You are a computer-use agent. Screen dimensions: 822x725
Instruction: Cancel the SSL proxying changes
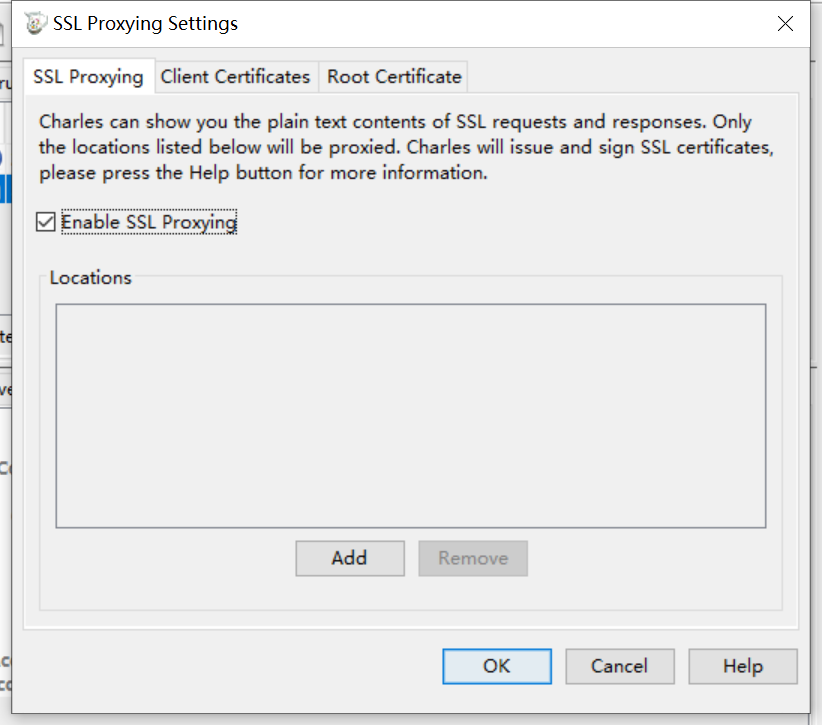pyautogui.click(x=620, y=666)
